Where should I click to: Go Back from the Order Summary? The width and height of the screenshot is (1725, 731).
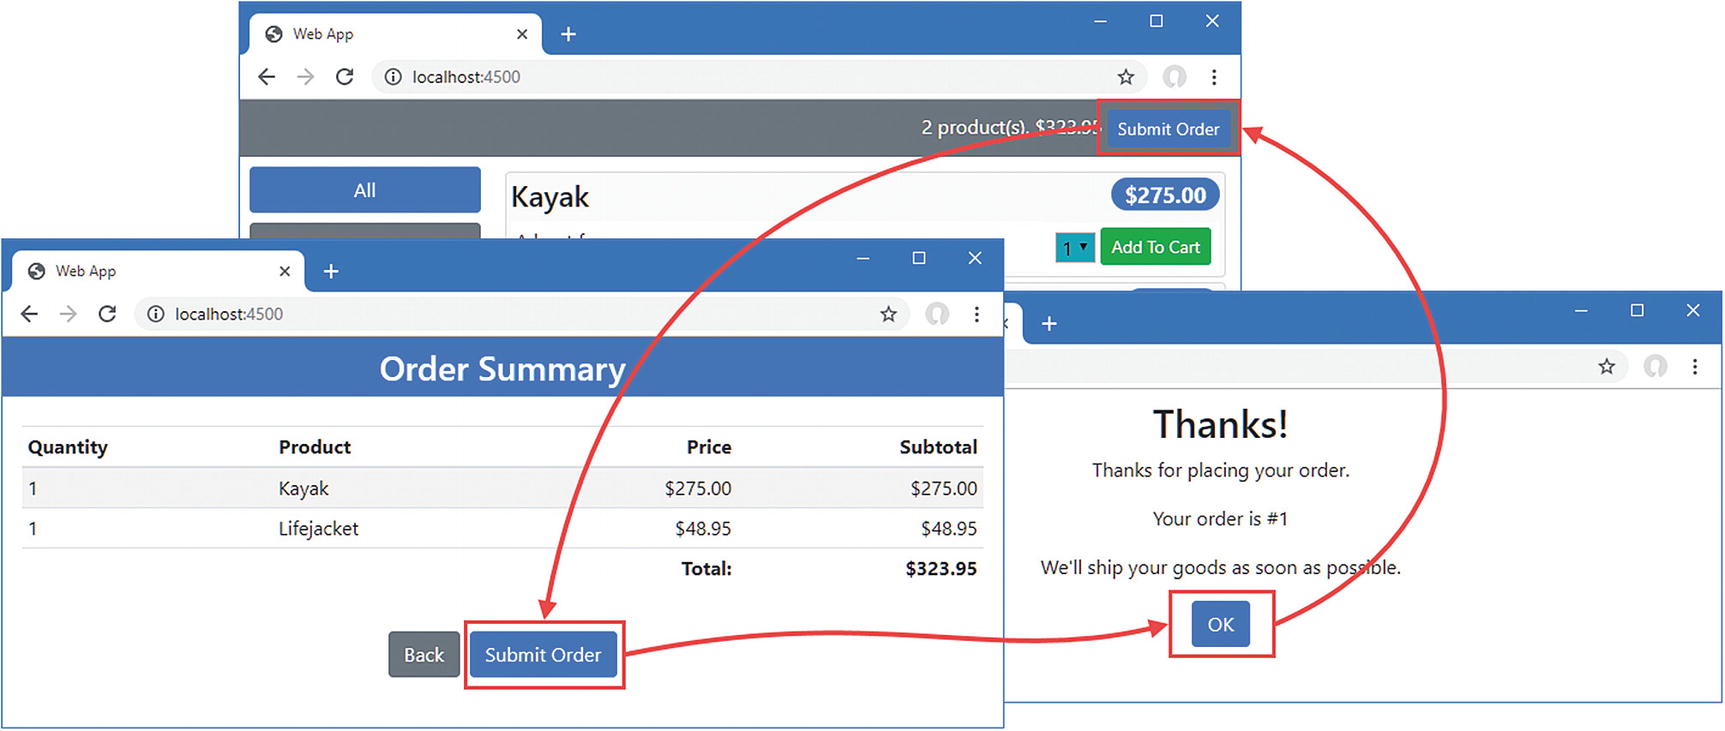[x=423, y=655]
